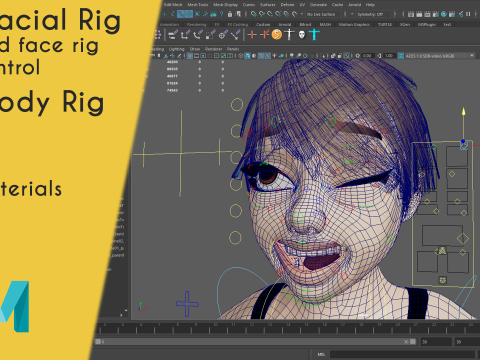480x360 pixels.
Task: Click the top yellow circle face control
Action: coord(237,104)
